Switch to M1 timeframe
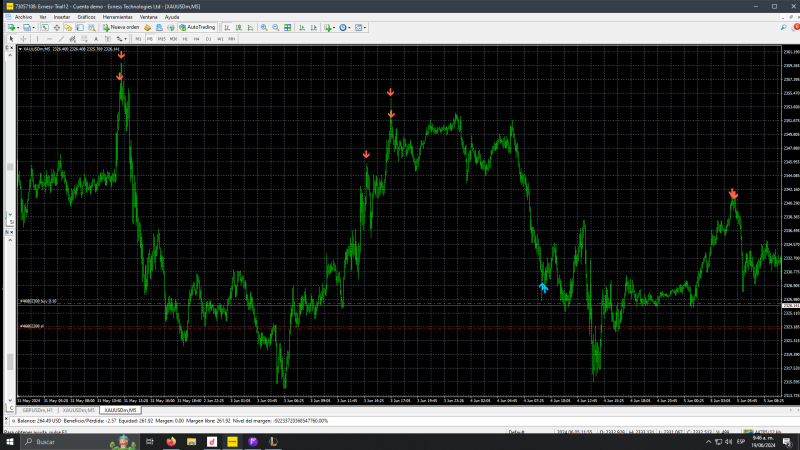This screenshot has height=450, width=800. (x=138, y=39)
